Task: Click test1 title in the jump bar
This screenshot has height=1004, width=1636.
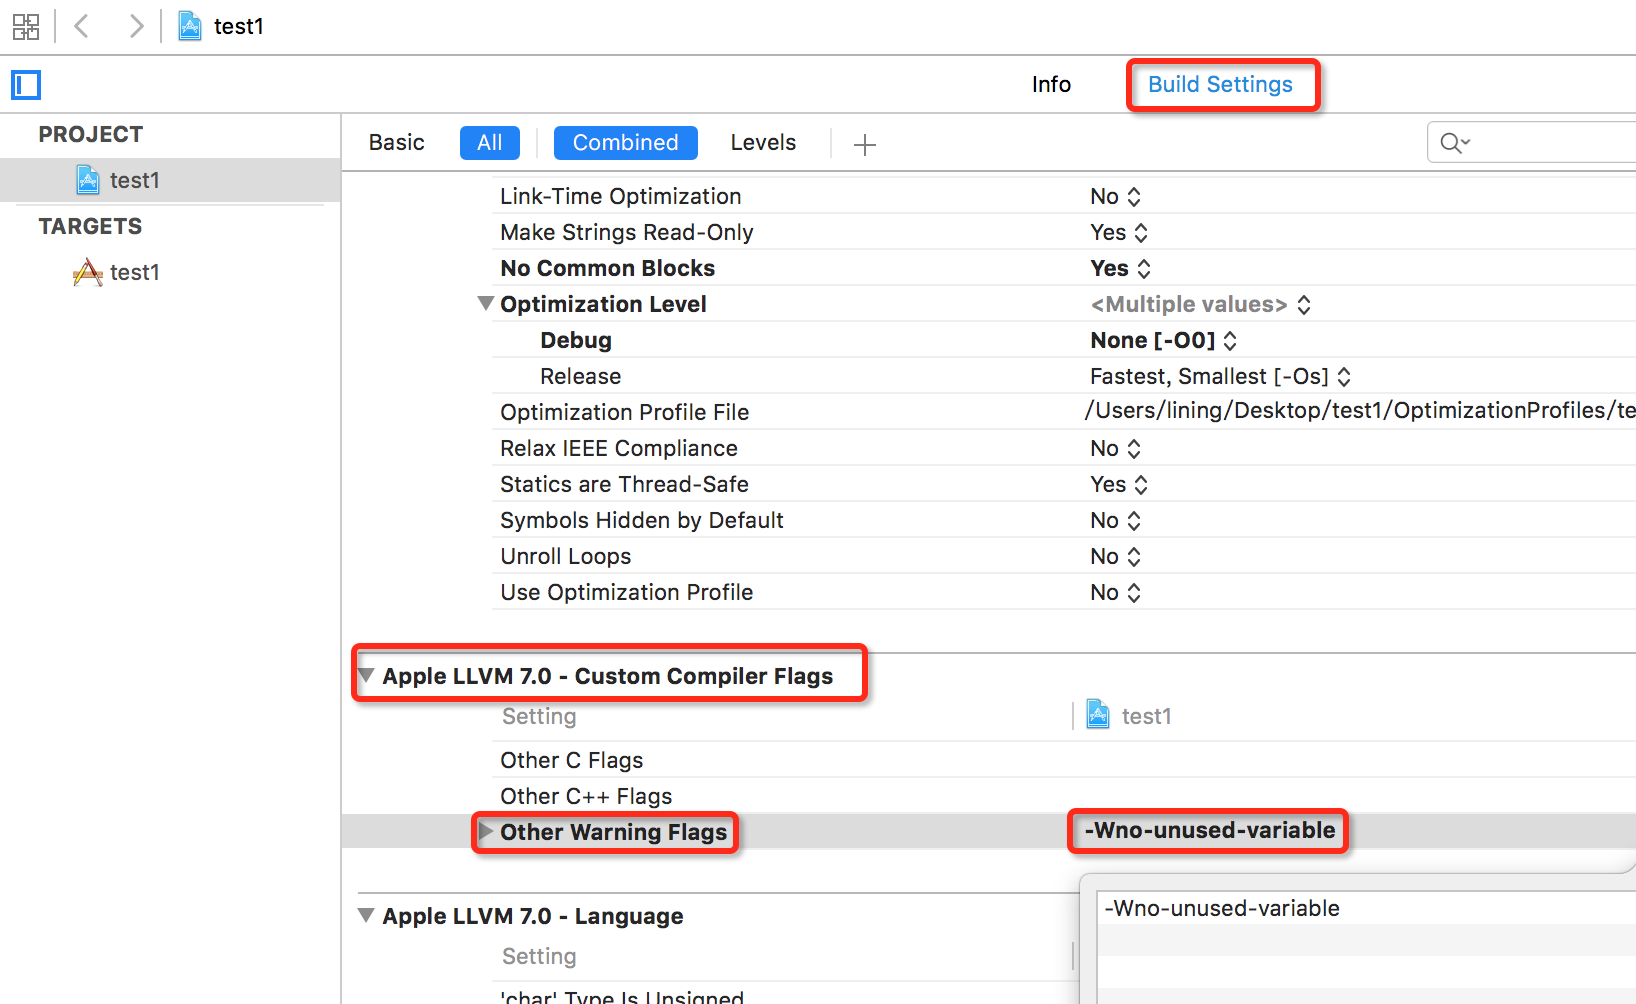Action: (239, 26)
